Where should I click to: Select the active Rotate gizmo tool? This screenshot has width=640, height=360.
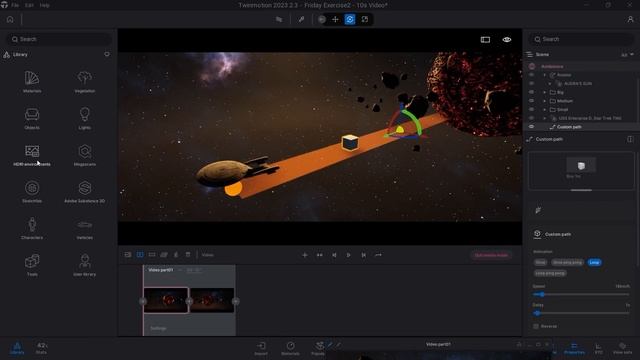click(350, 19)
